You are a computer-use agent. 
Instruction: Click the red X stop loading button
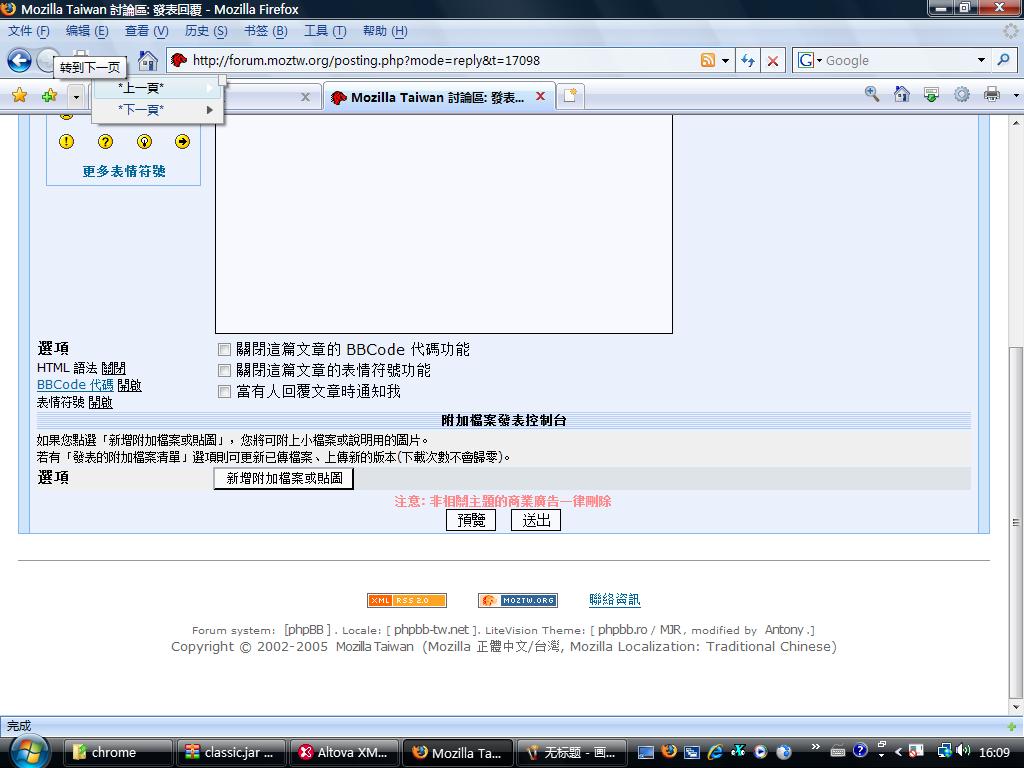coord(772,61)
